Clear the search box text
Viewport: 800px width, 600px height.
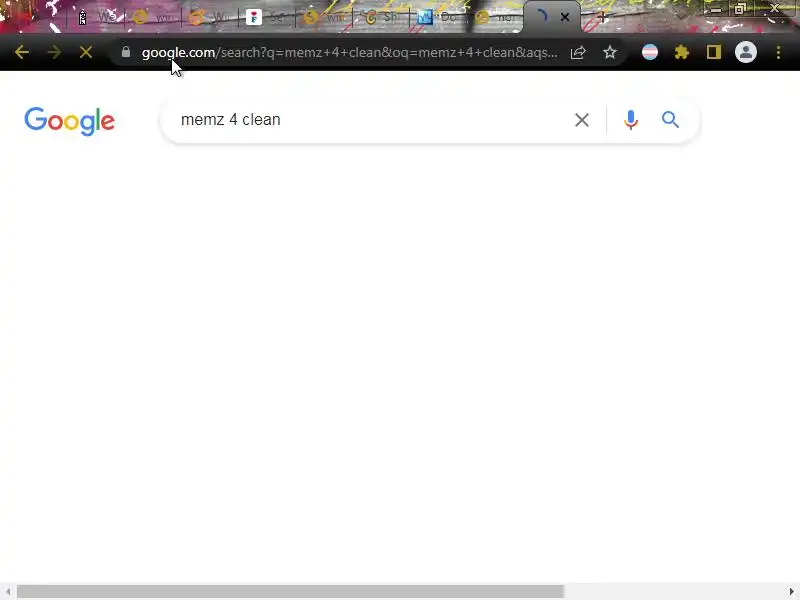[x=582, y=120]
